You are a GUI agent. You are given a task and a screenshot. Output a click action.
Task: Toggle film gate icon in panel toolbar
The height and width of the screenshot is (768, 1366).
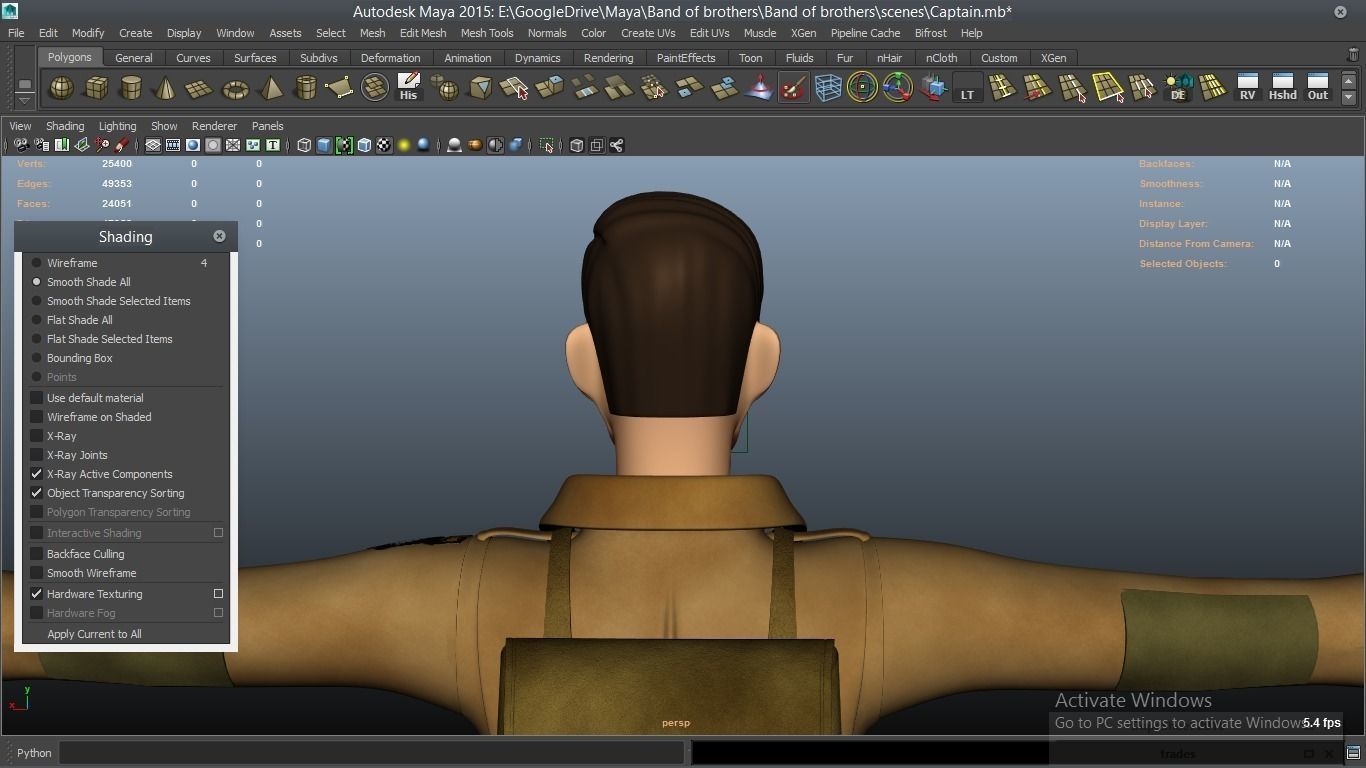(173, 145)
